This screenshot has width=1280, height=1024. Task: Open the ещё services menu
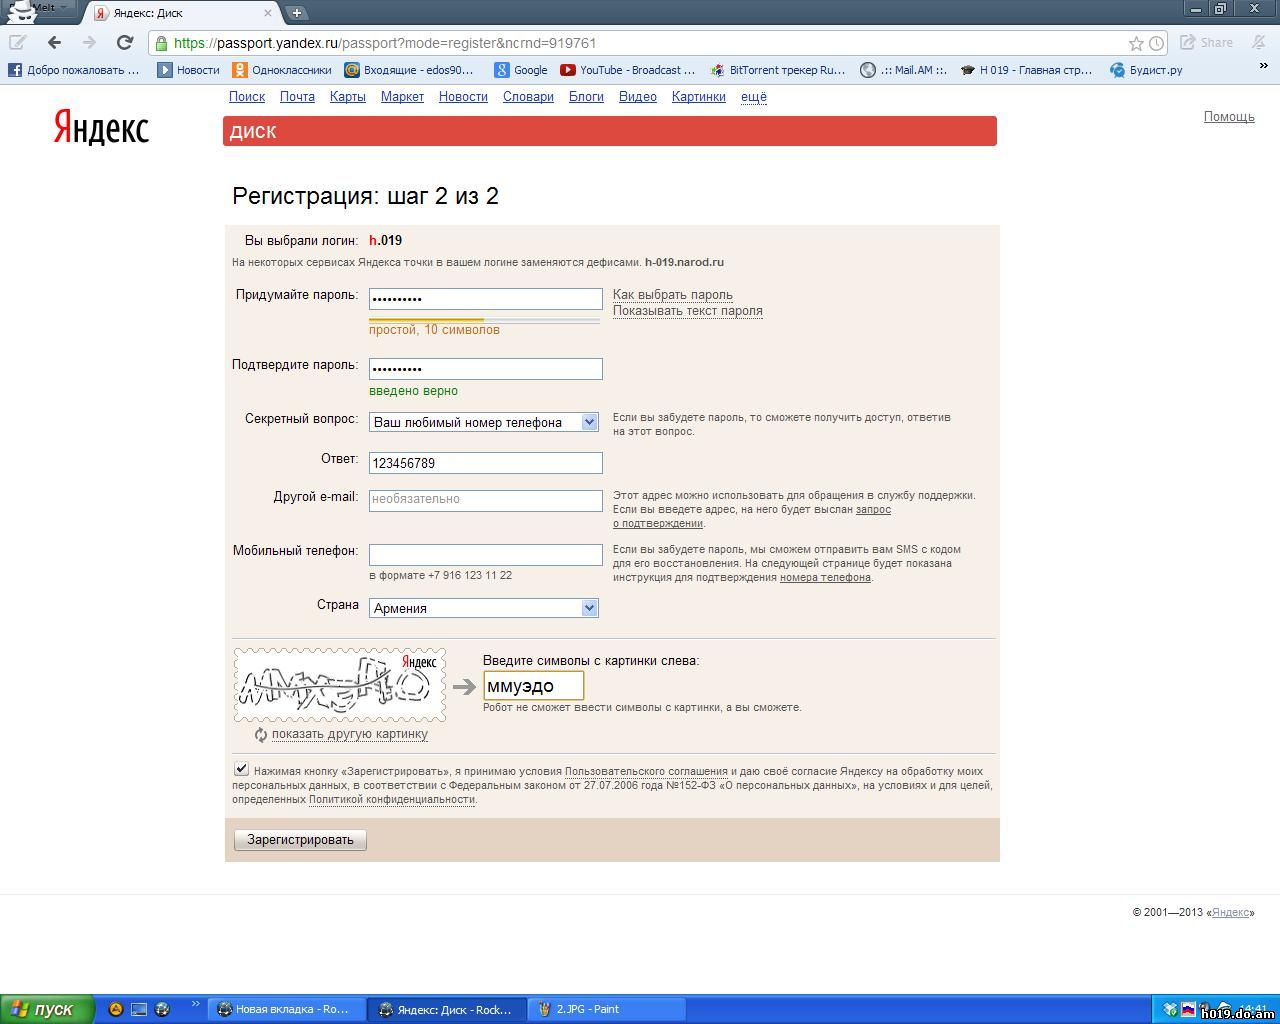click(x=754, y=97)
